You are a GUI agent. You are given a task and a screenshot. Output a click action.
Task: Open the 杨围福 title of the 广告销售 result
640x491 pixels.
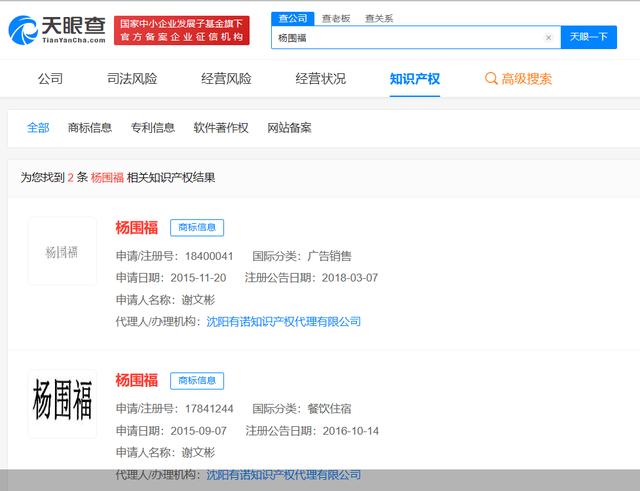click(x=136, y=227)
